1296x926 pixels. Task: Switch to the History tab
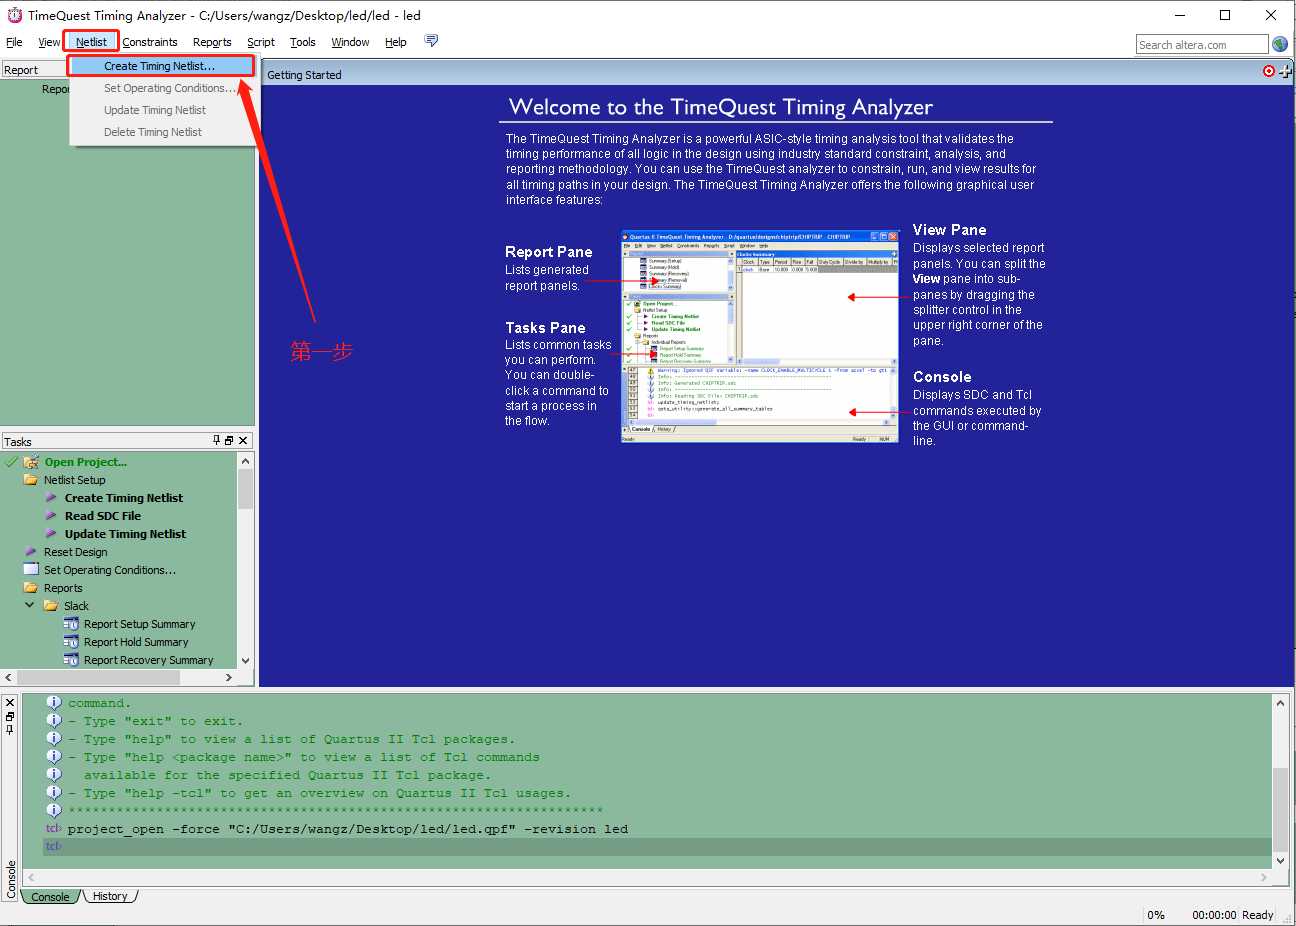coord(110,897)
